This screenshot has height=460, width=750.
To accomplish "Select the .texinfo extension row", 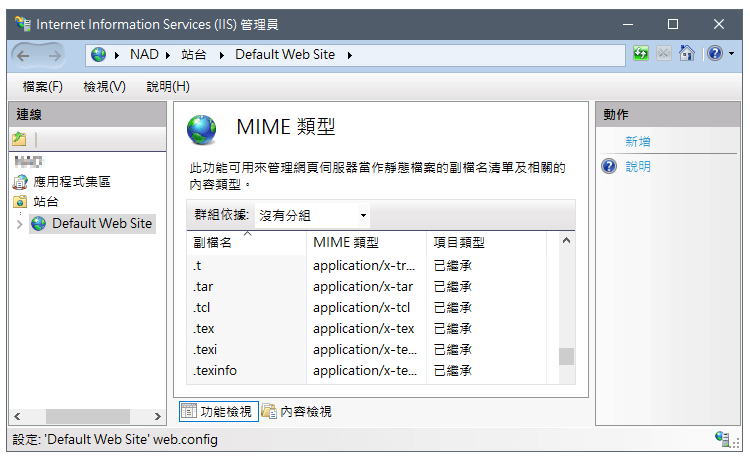I will pyautogui.click(x=366, y=371).
